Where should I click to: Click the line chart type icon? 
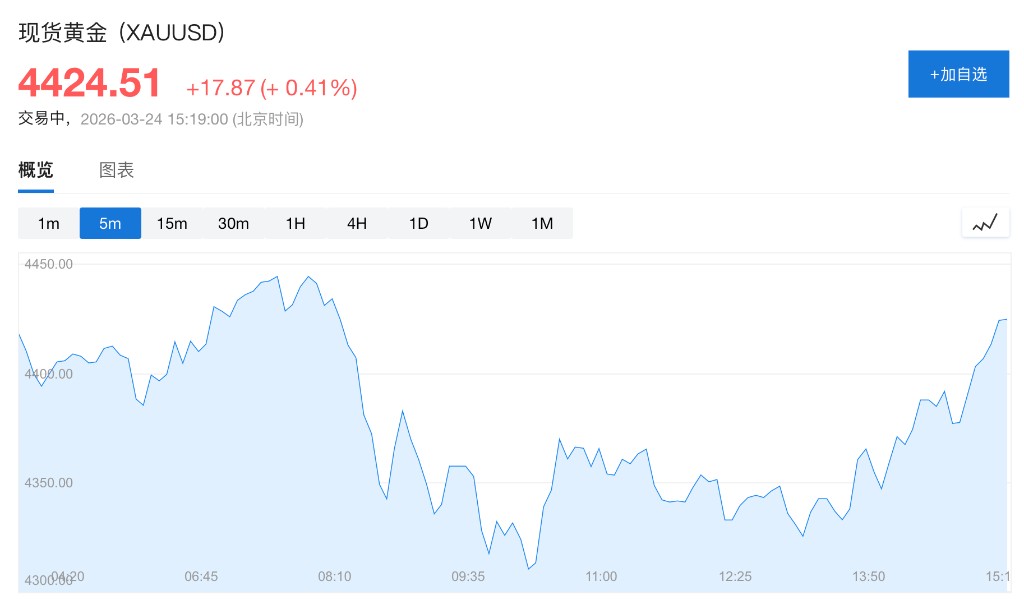pos(985,223)
